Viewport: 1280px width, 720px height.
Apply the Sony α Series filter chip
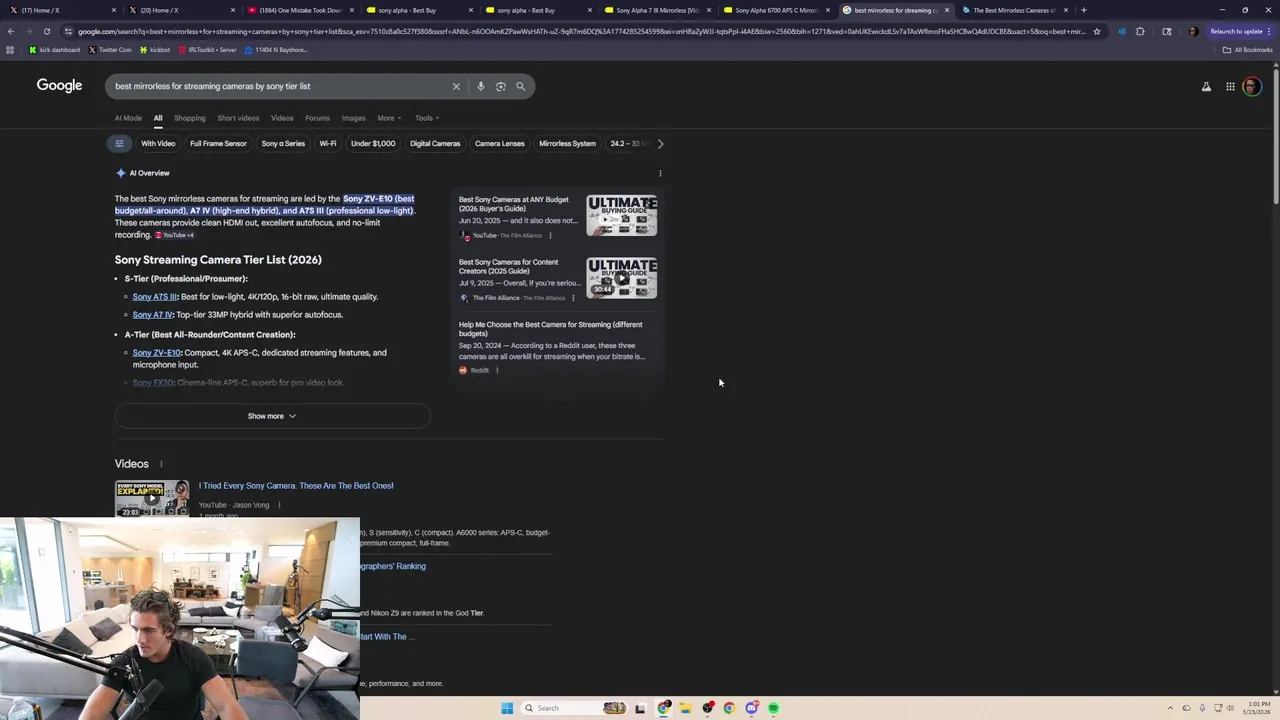(x=283, y=143)
